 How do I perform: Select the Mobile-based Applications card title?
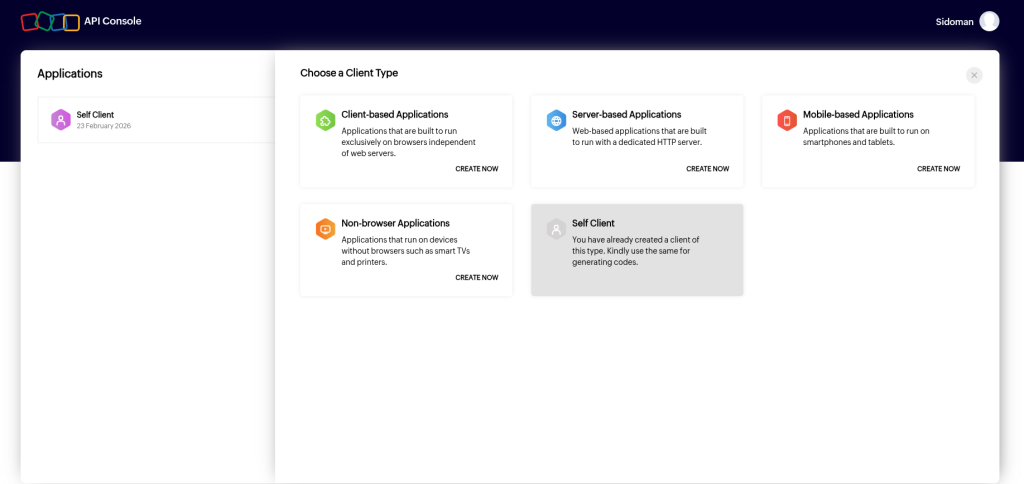[858, 114]
